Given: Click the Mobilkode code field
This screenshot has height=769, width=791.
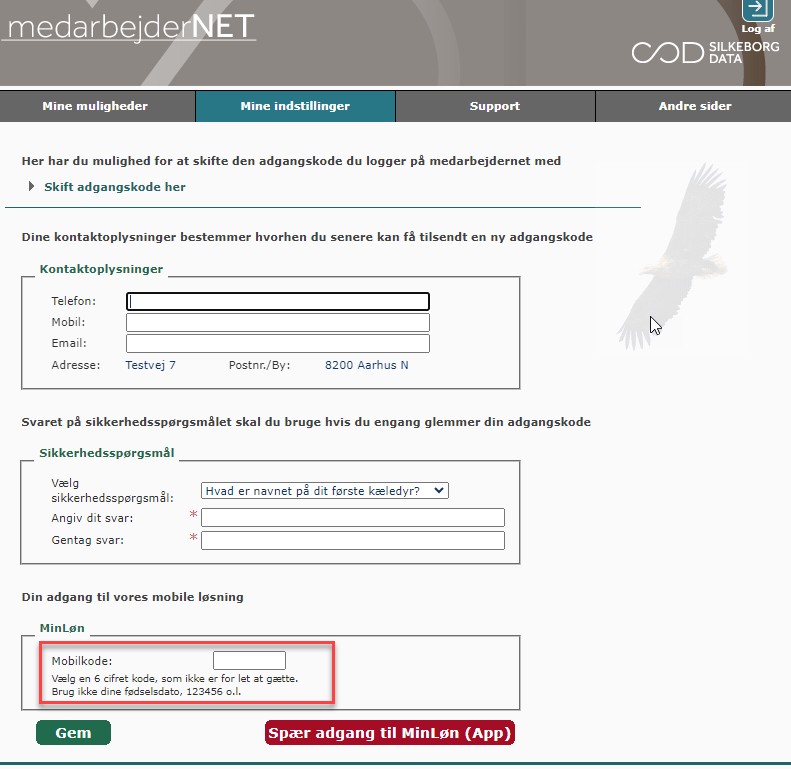Looking at the screenshot, I should 249,661.
